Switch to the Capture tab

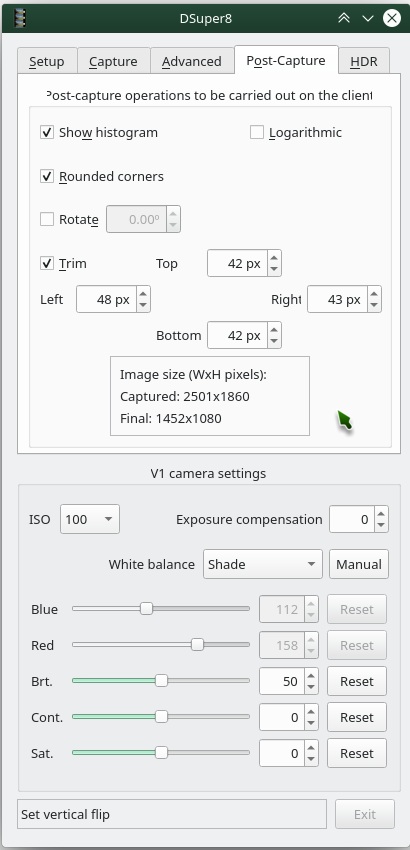(x=113, y=61)
